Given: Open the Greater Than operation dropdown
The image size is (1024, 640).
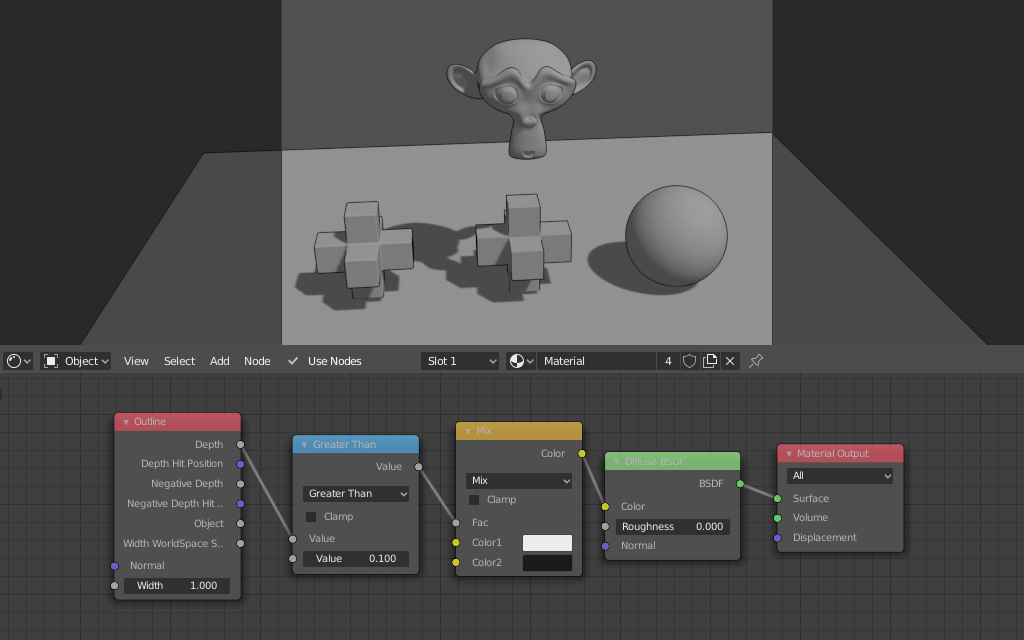Looking at the screenshot, I should 356,494.
